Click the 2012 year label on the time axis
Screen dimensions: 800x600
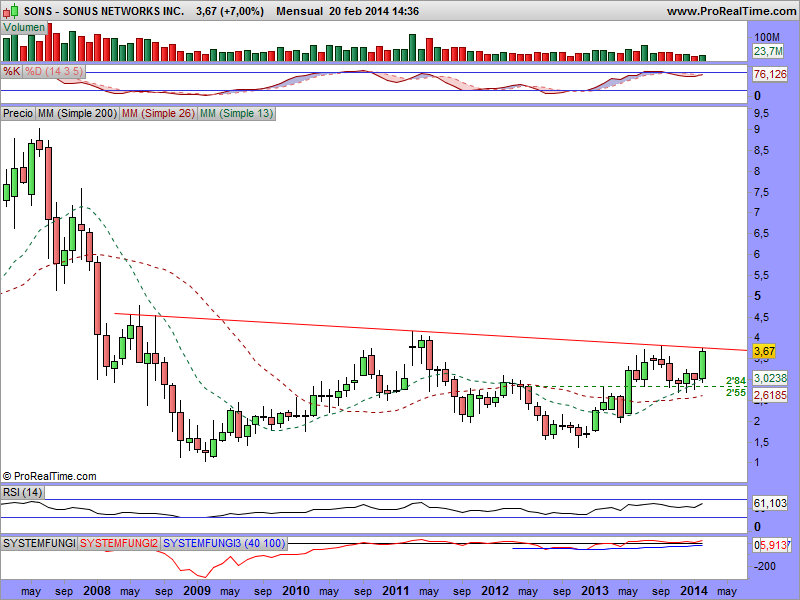tap(495, 591)
